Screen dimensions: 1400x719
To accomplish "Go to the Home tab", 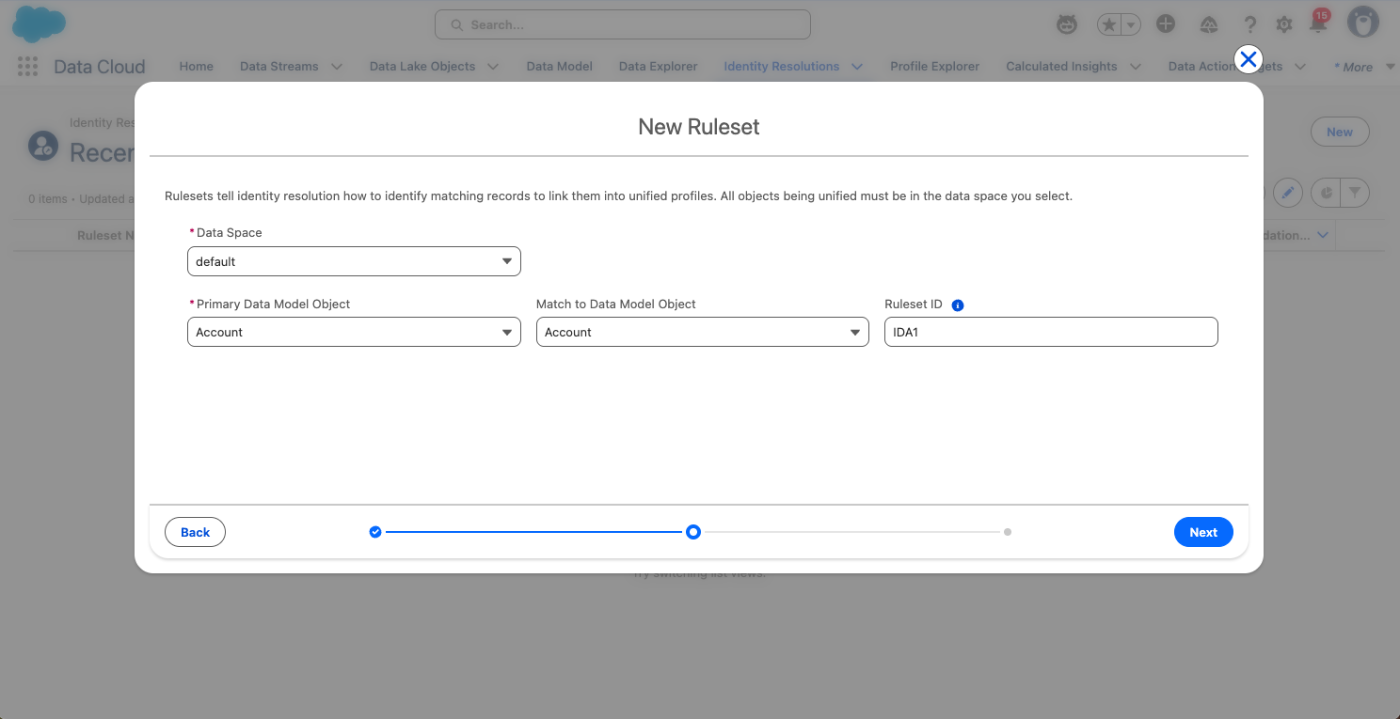I will (196, 66).
